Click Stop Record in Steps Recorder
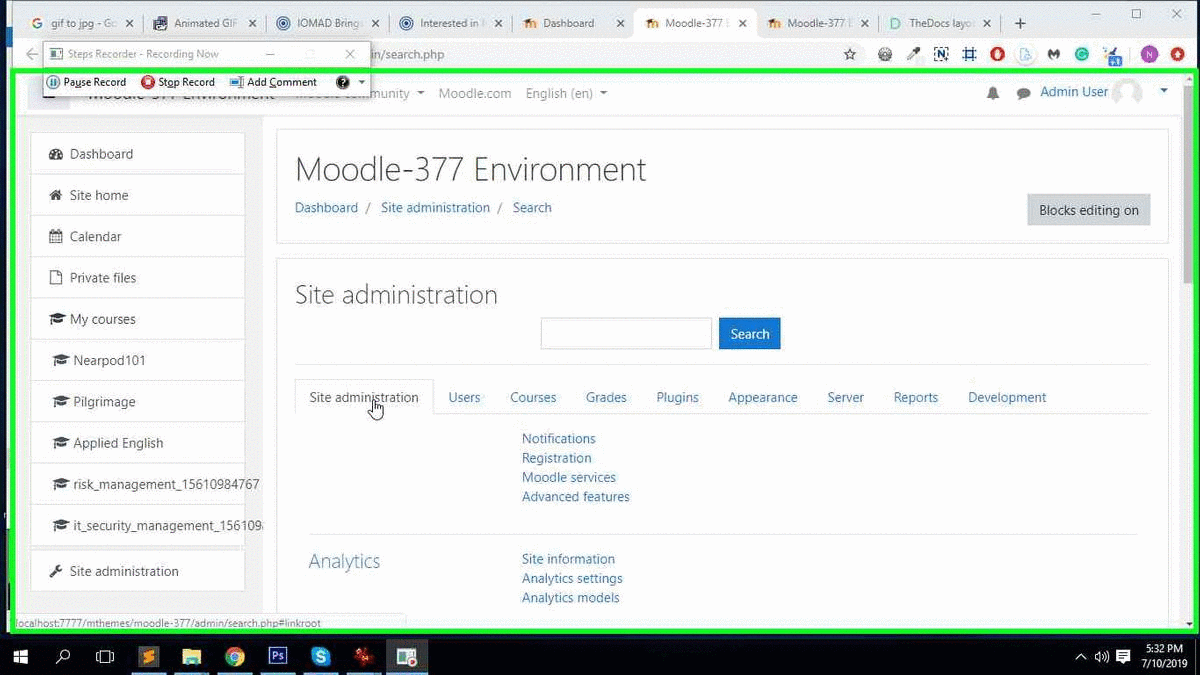 coord(178,82)
